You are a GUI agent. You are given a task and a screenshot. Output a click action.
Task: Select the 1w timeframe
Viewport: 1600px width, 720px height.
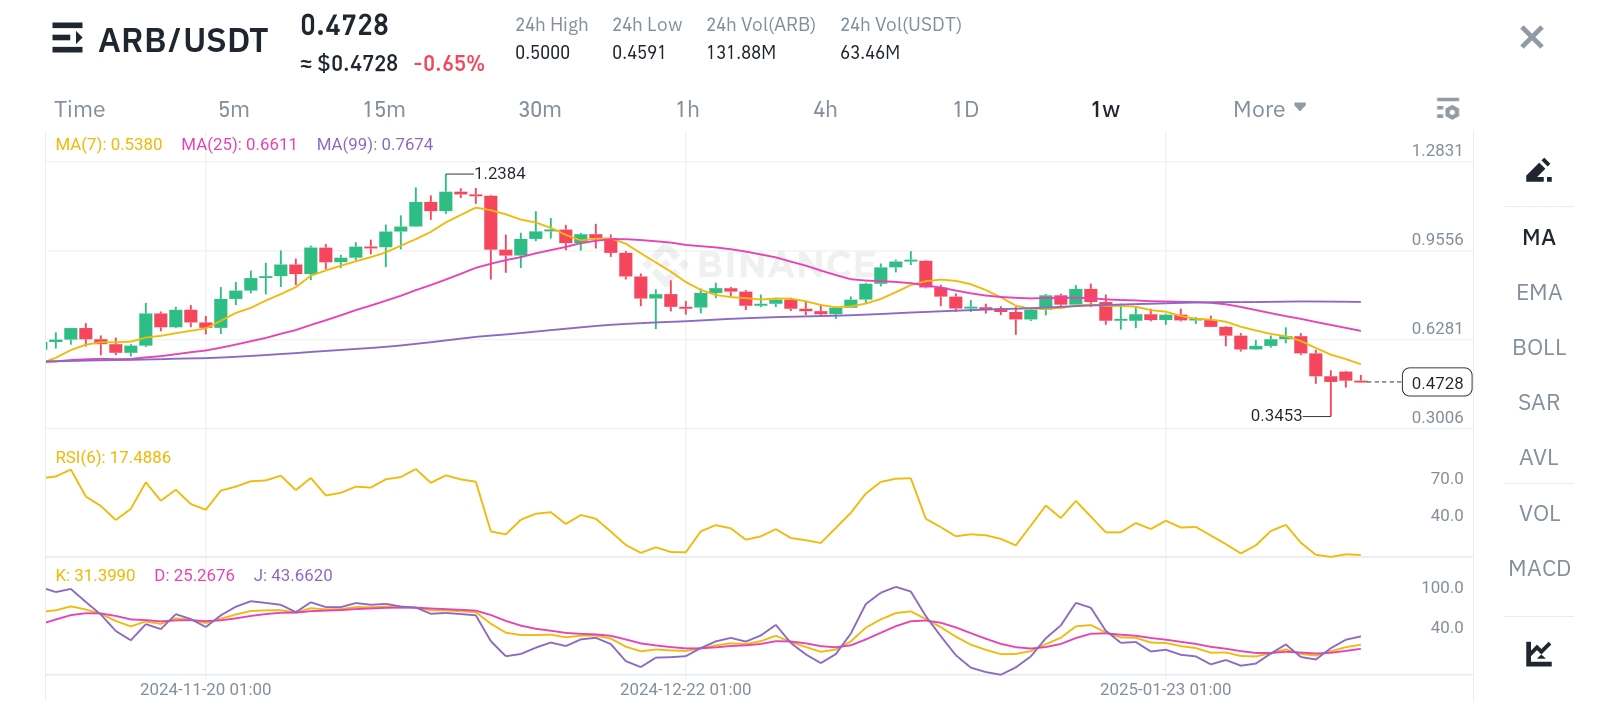click(x=1105, y=109)
